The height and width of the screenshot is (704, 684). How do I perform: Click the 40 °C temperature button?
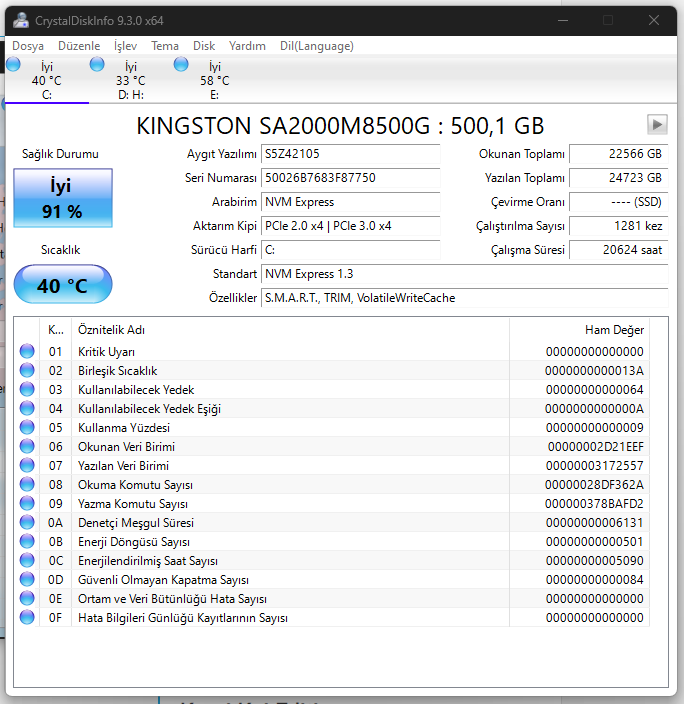pyautogui.click(x=63, y=284)
